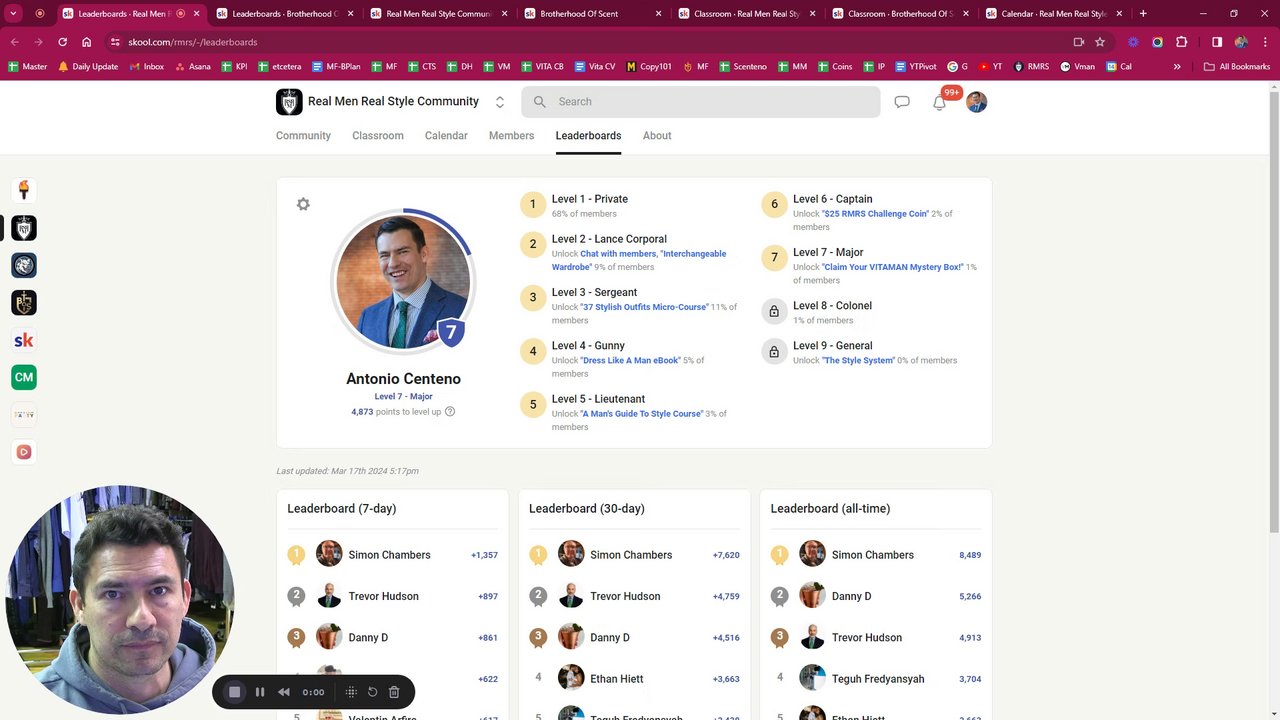1280x720 pixels.
Task: Open Simon Chambers in the 7-day leaderboard
Action: 389,555
